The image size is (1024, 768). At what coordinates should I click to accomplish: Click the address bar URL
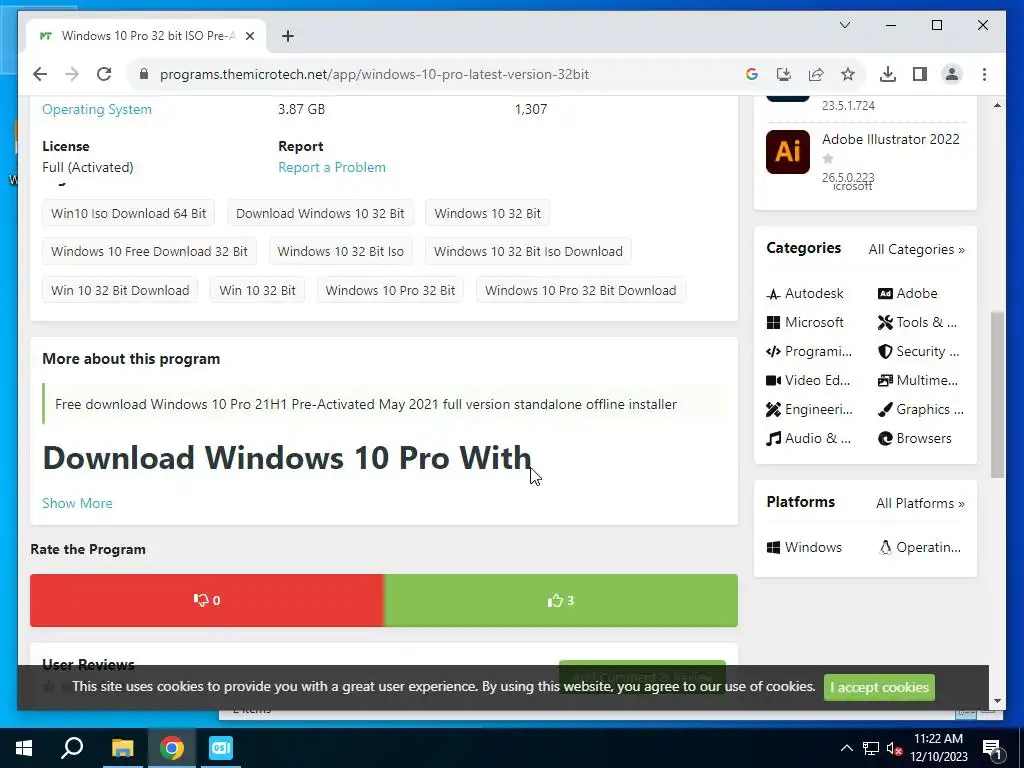[x=374, y=74]
